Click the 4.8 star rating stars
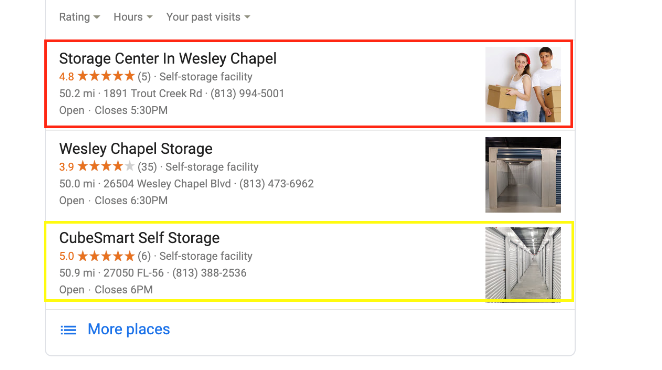Image resolution: width=662 pixels, height=370 pixels. coord(106,76)
